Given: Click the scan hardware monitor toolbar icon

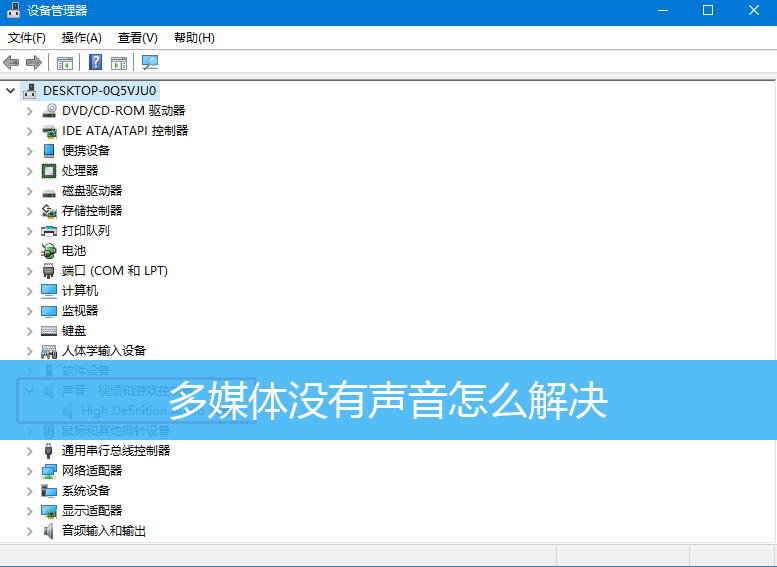Looking at the screenshot, I should 150,63.
